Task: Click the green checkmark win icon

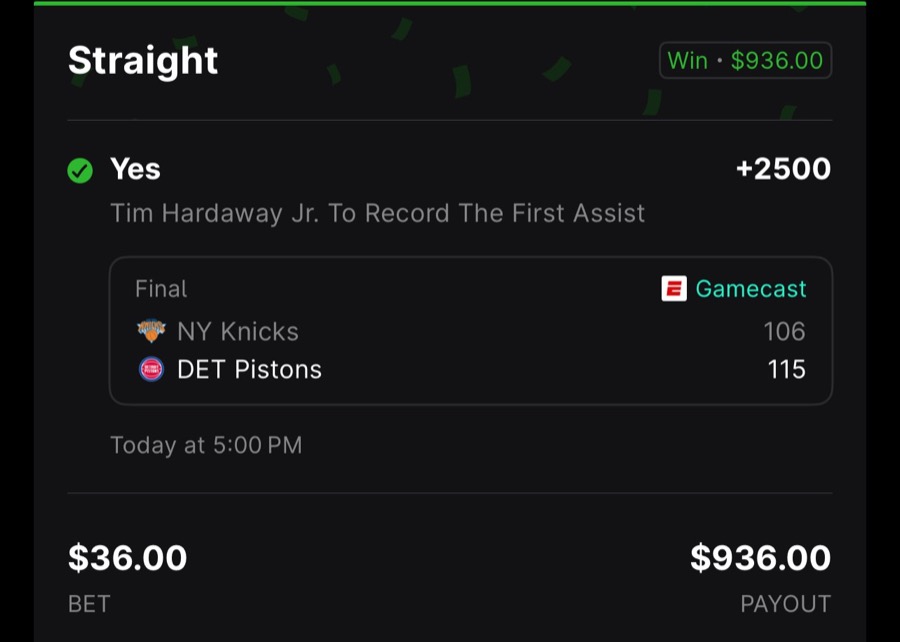Action: 79,170
